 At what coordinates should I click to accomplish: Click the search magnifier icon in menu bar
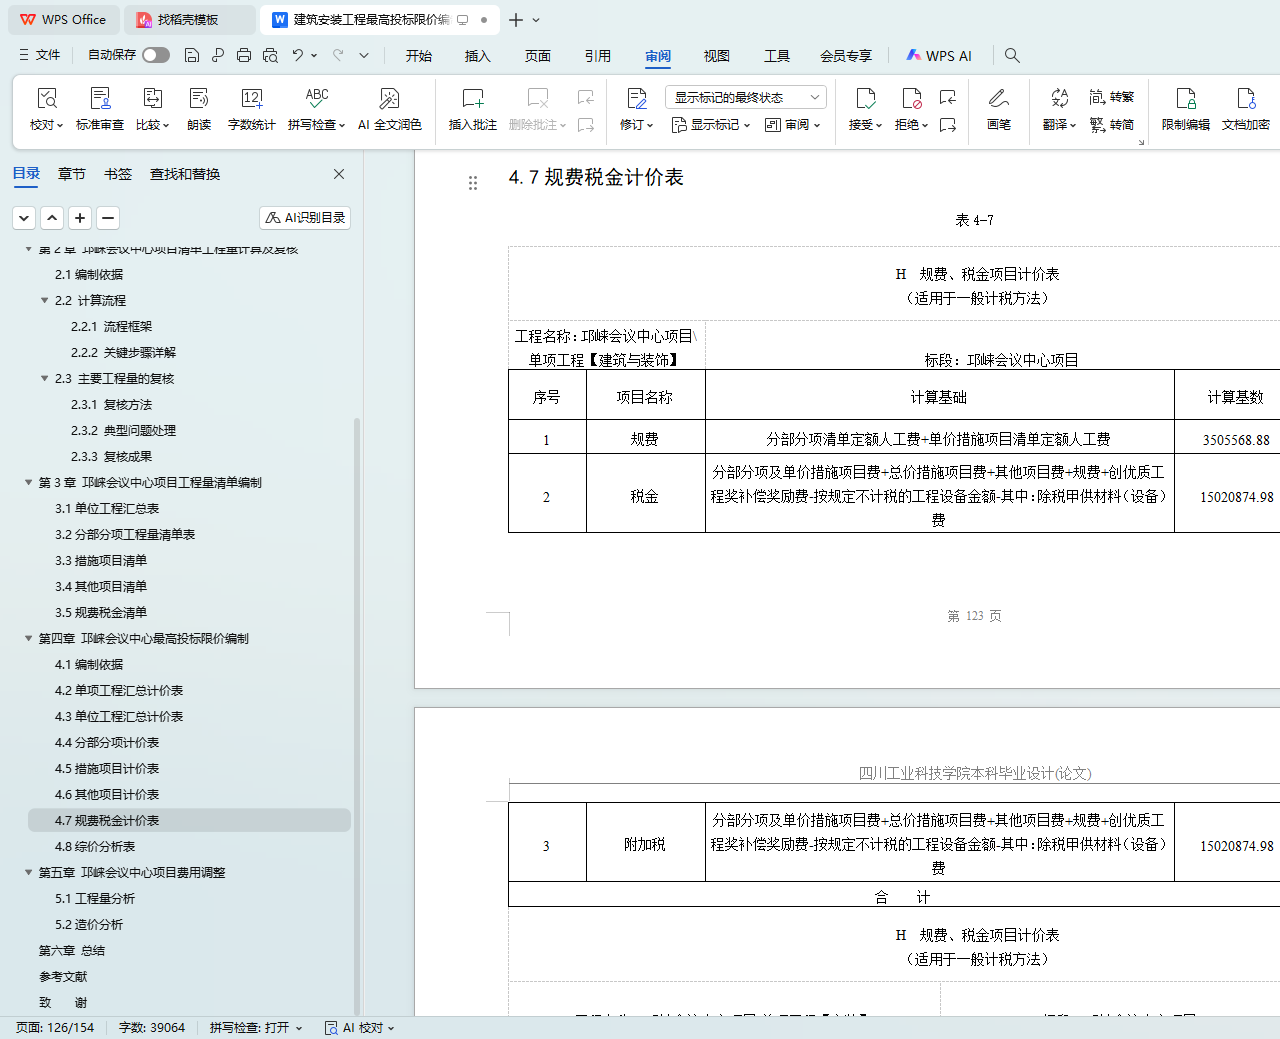coord(1012,56)
